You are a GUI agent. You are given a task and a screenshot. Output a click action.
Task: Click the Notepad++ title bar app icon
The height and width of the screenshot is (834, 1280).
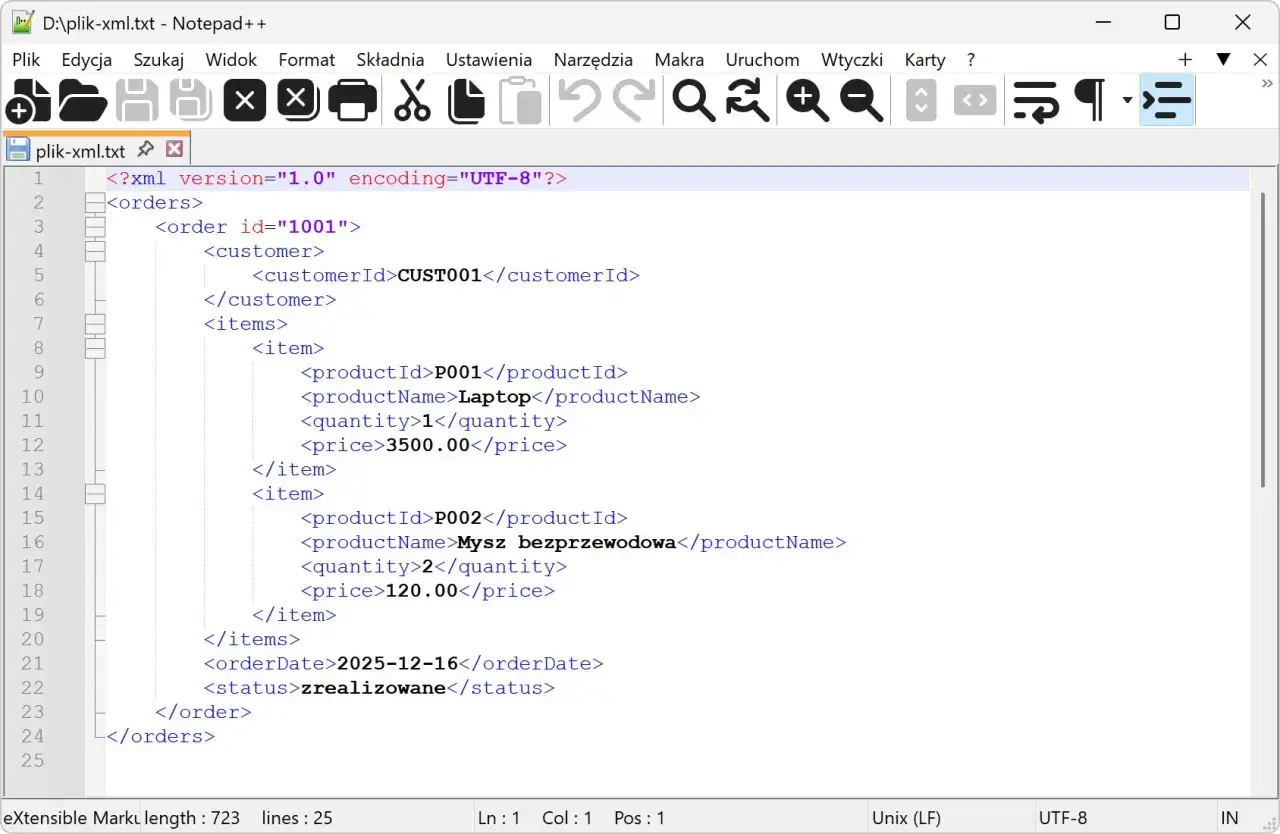coord(23,22)
